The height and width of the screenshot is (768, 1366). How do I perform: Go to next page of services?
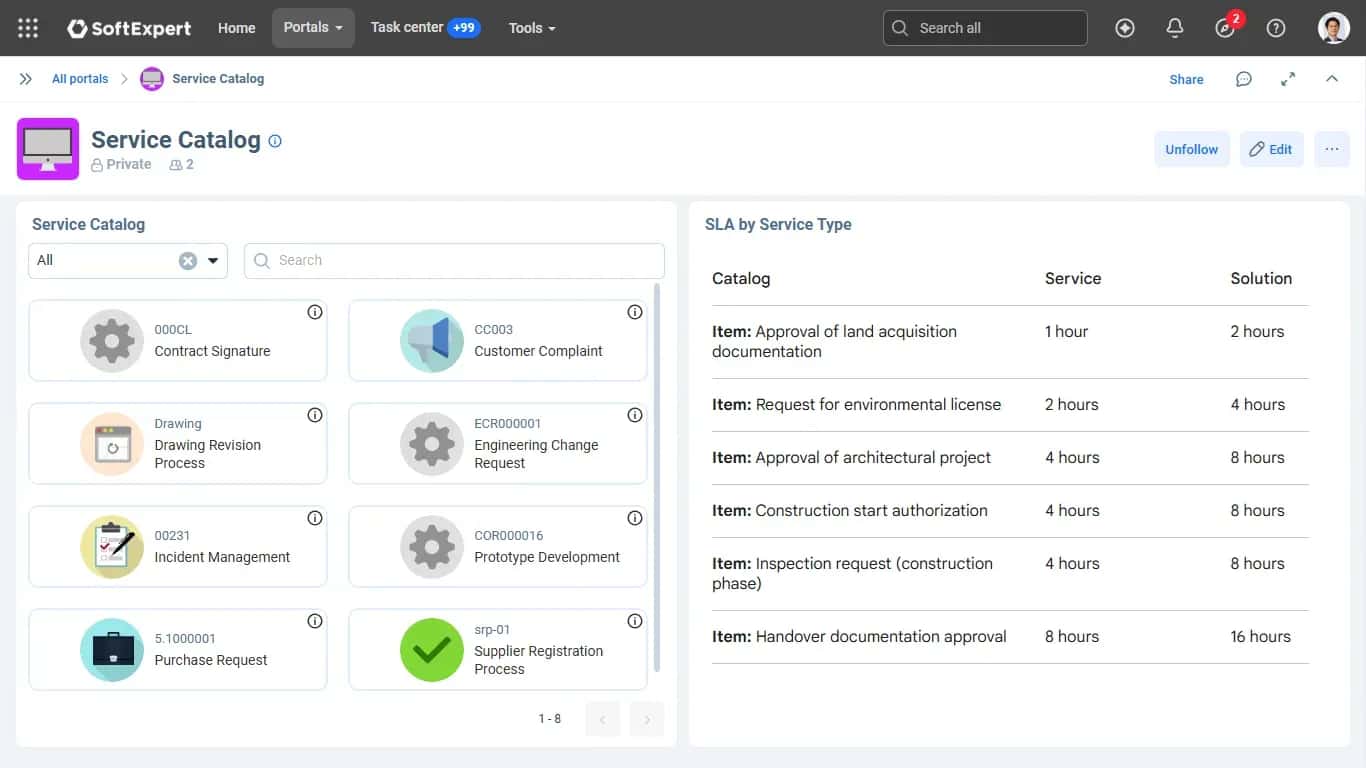tap(647, 719)
